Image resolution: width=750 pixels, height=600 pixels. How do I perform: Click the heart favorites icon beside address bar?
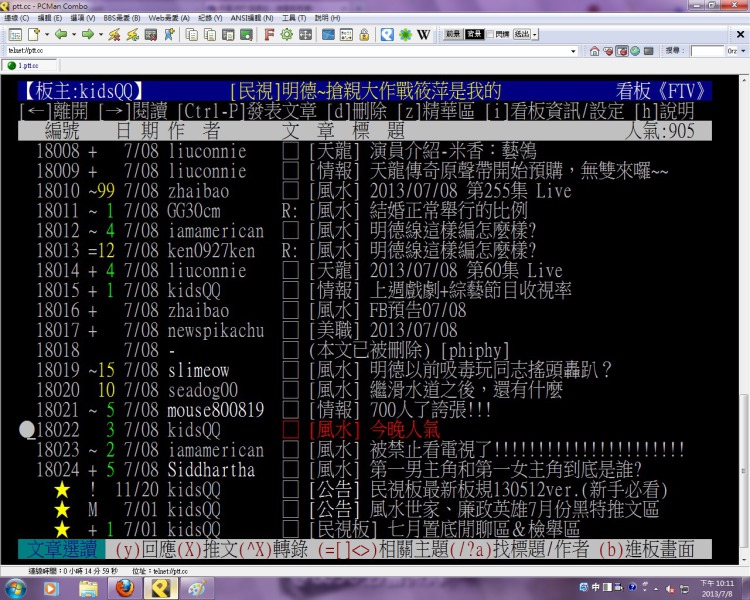coord(608,51)
